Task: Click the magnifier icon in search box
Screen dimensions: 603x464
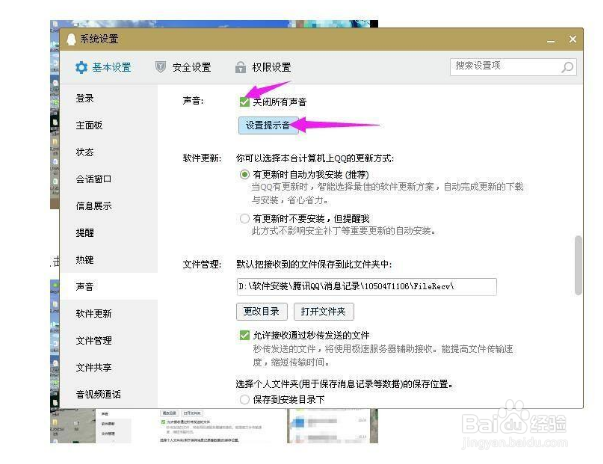Action: tap(567, 67)
